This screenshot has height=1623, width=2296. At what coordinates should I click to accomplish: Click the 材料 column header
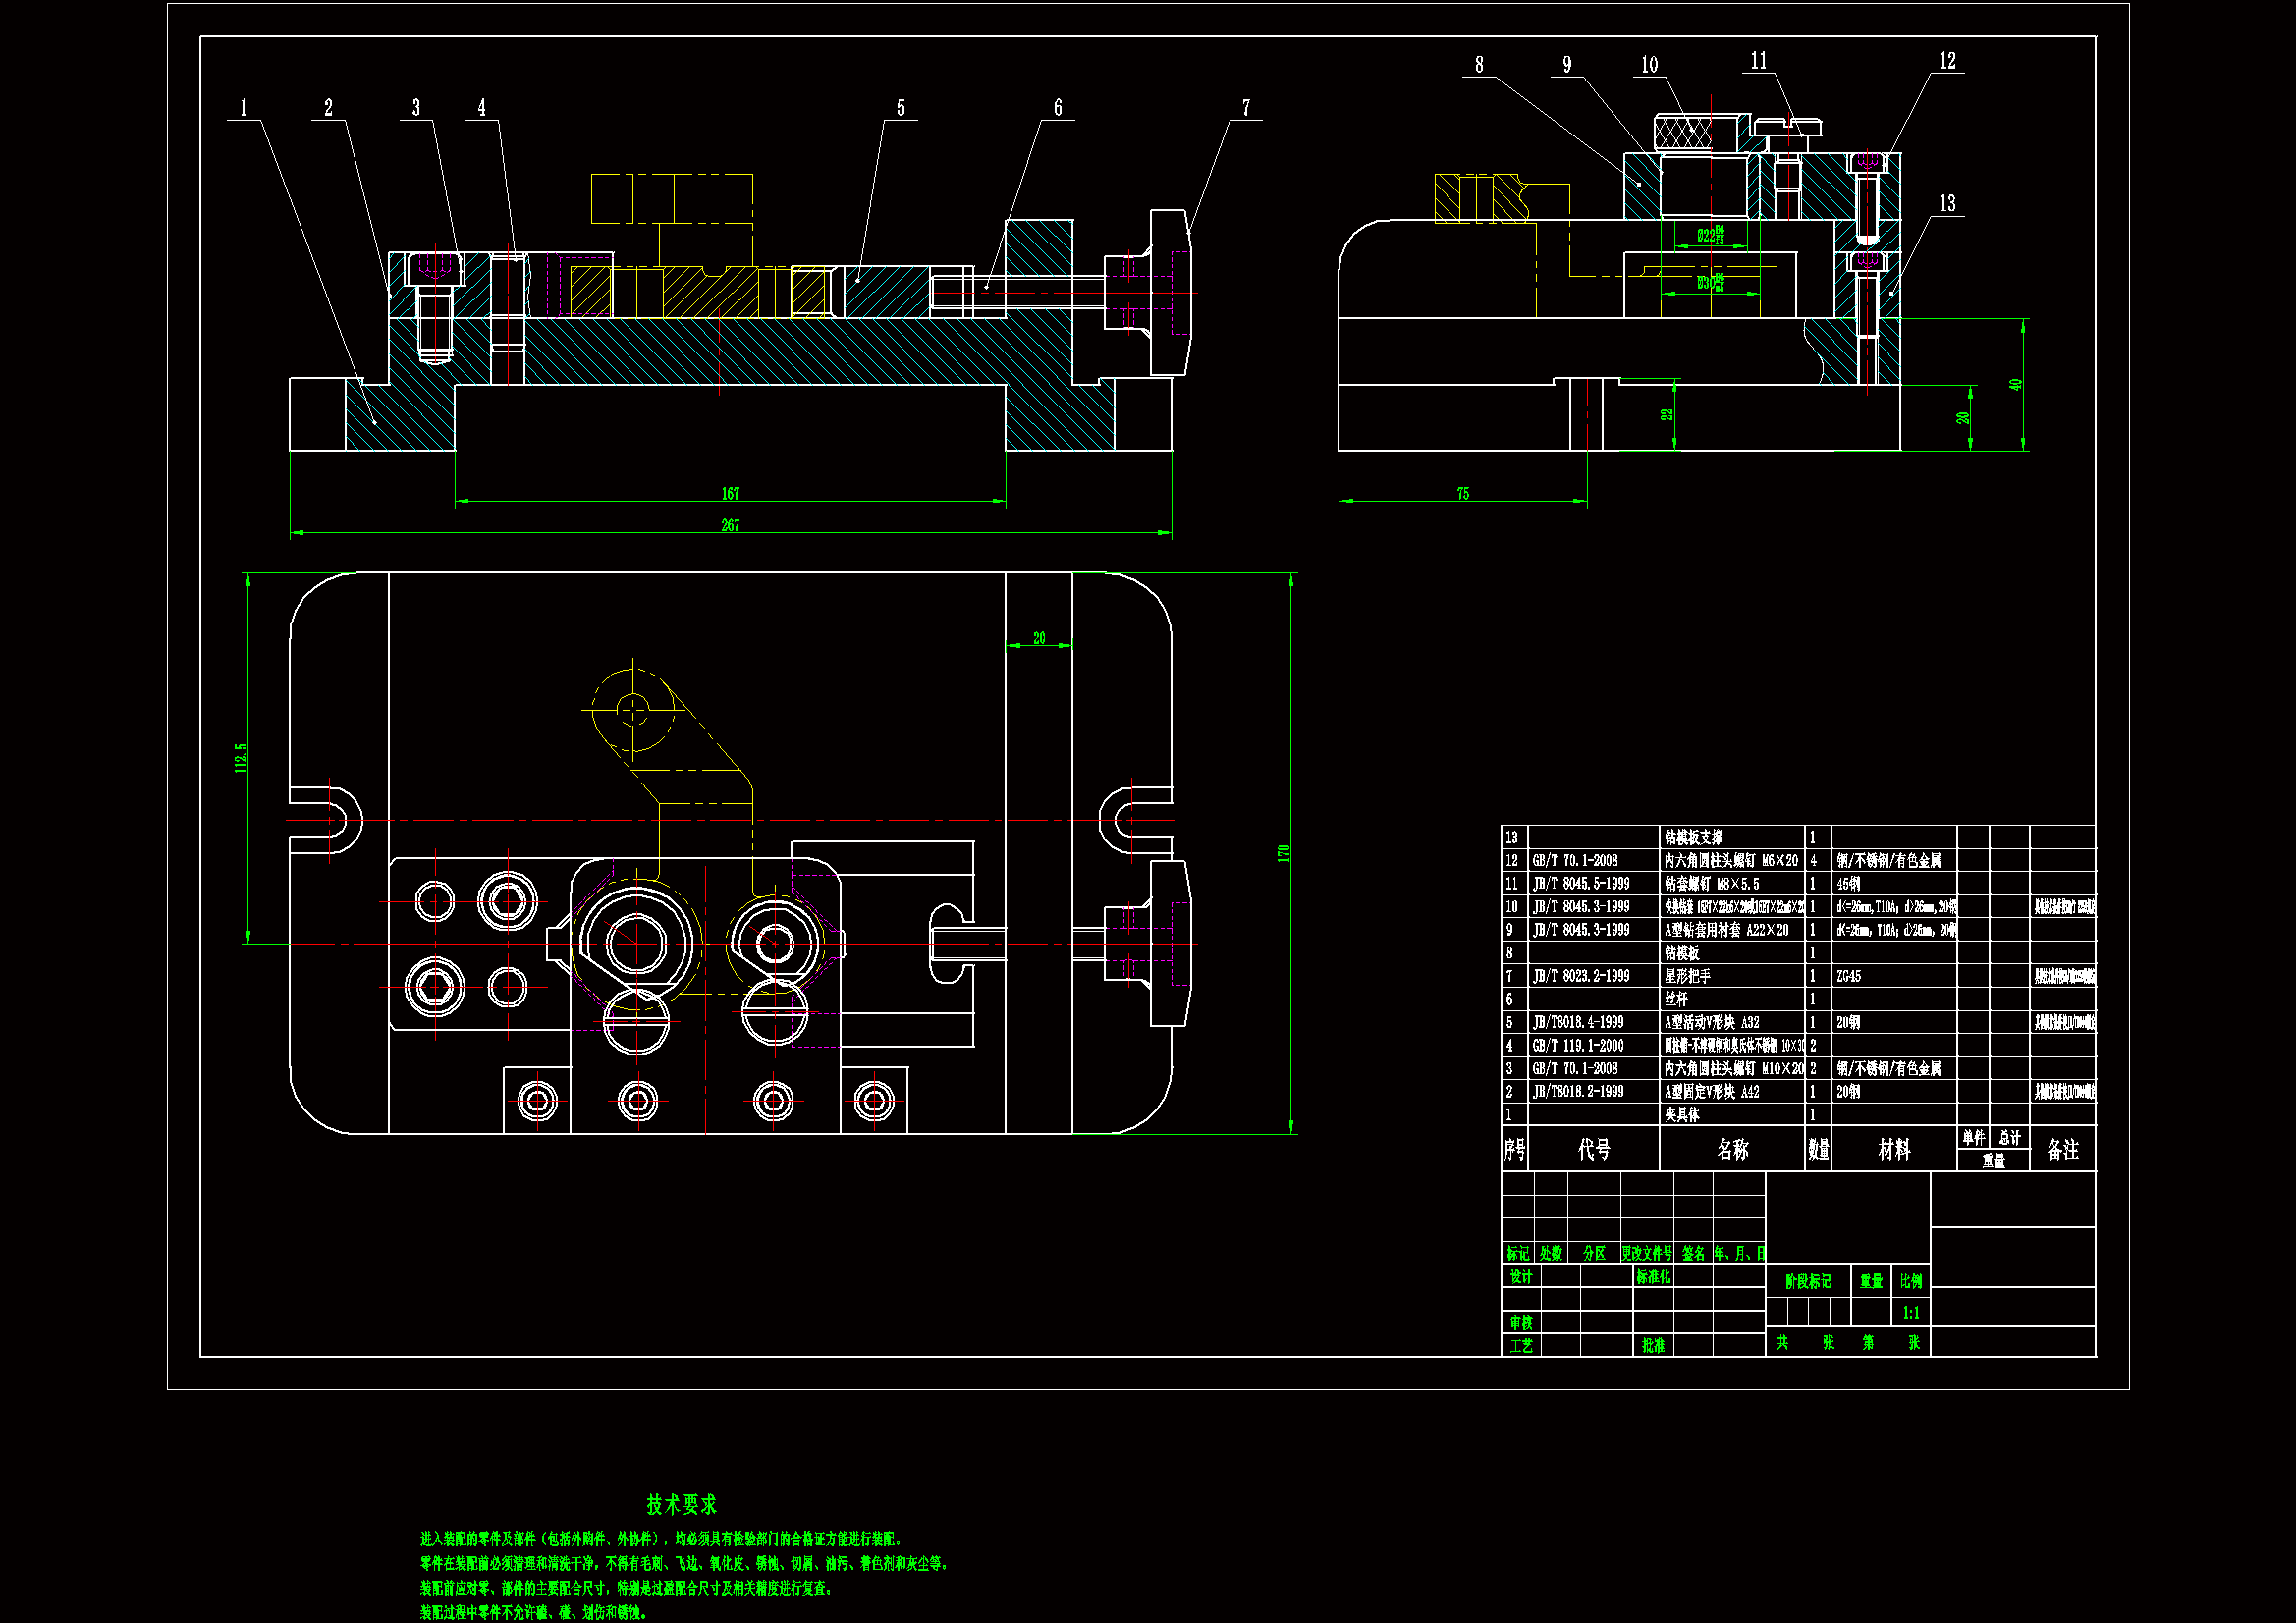tap(1893, 1150)
